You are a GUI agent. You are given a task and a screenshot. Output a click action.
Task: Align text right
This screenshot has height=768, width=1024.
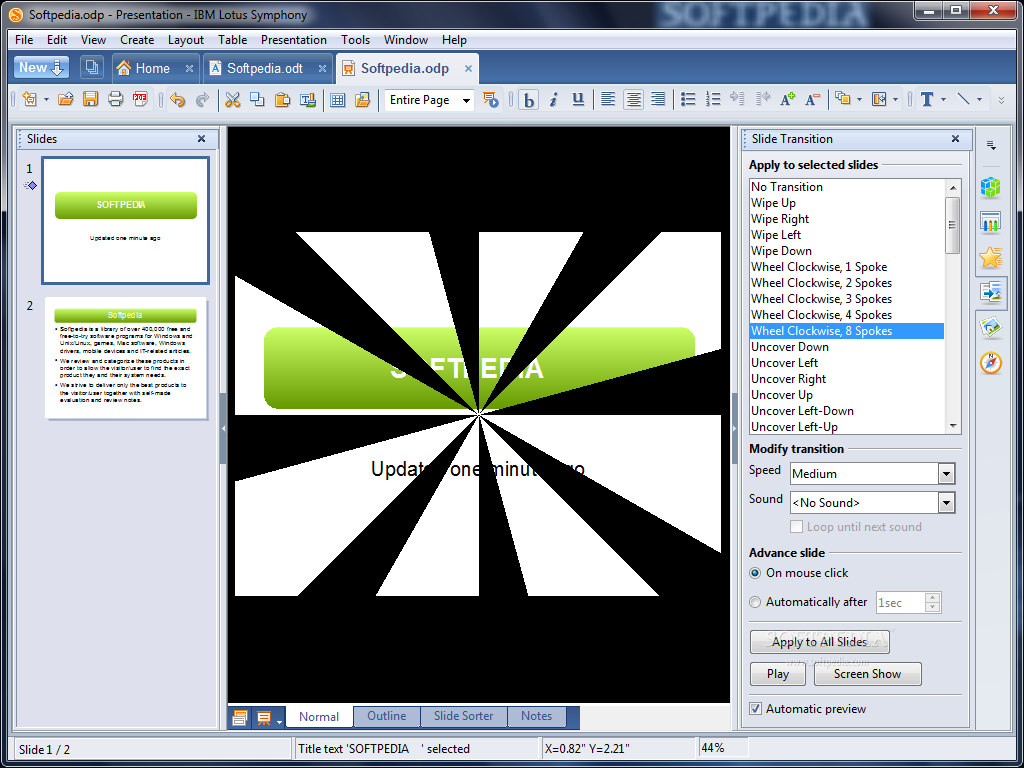[x=658, y=99]
